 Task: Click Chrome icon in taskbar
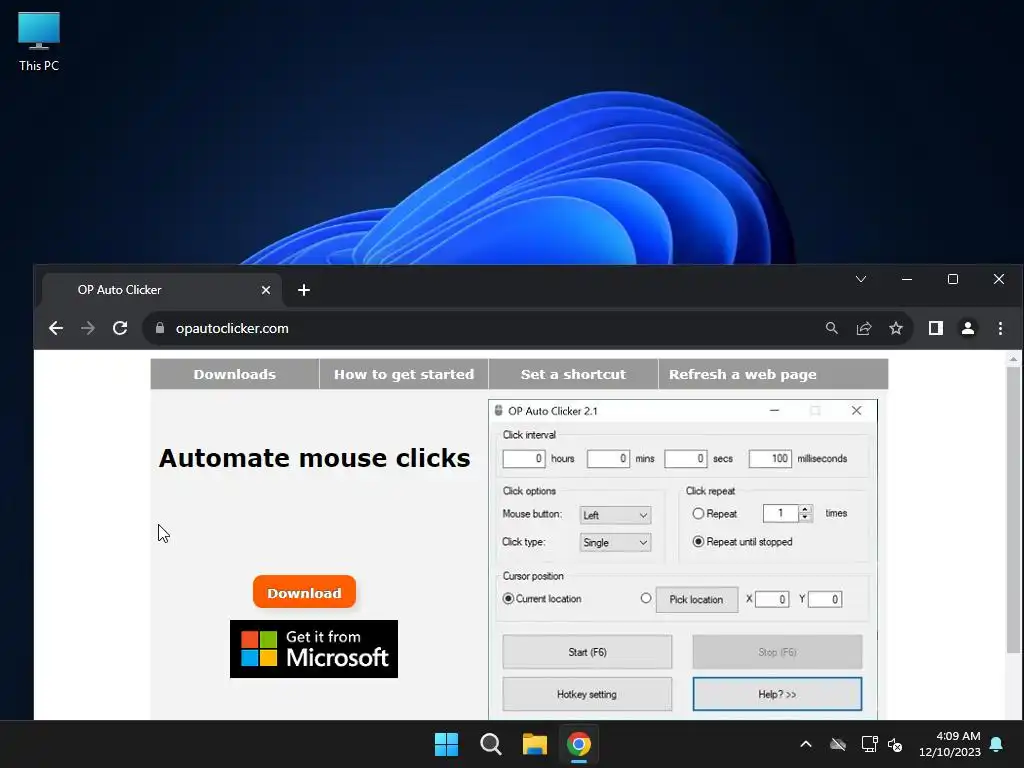(579, 744)
